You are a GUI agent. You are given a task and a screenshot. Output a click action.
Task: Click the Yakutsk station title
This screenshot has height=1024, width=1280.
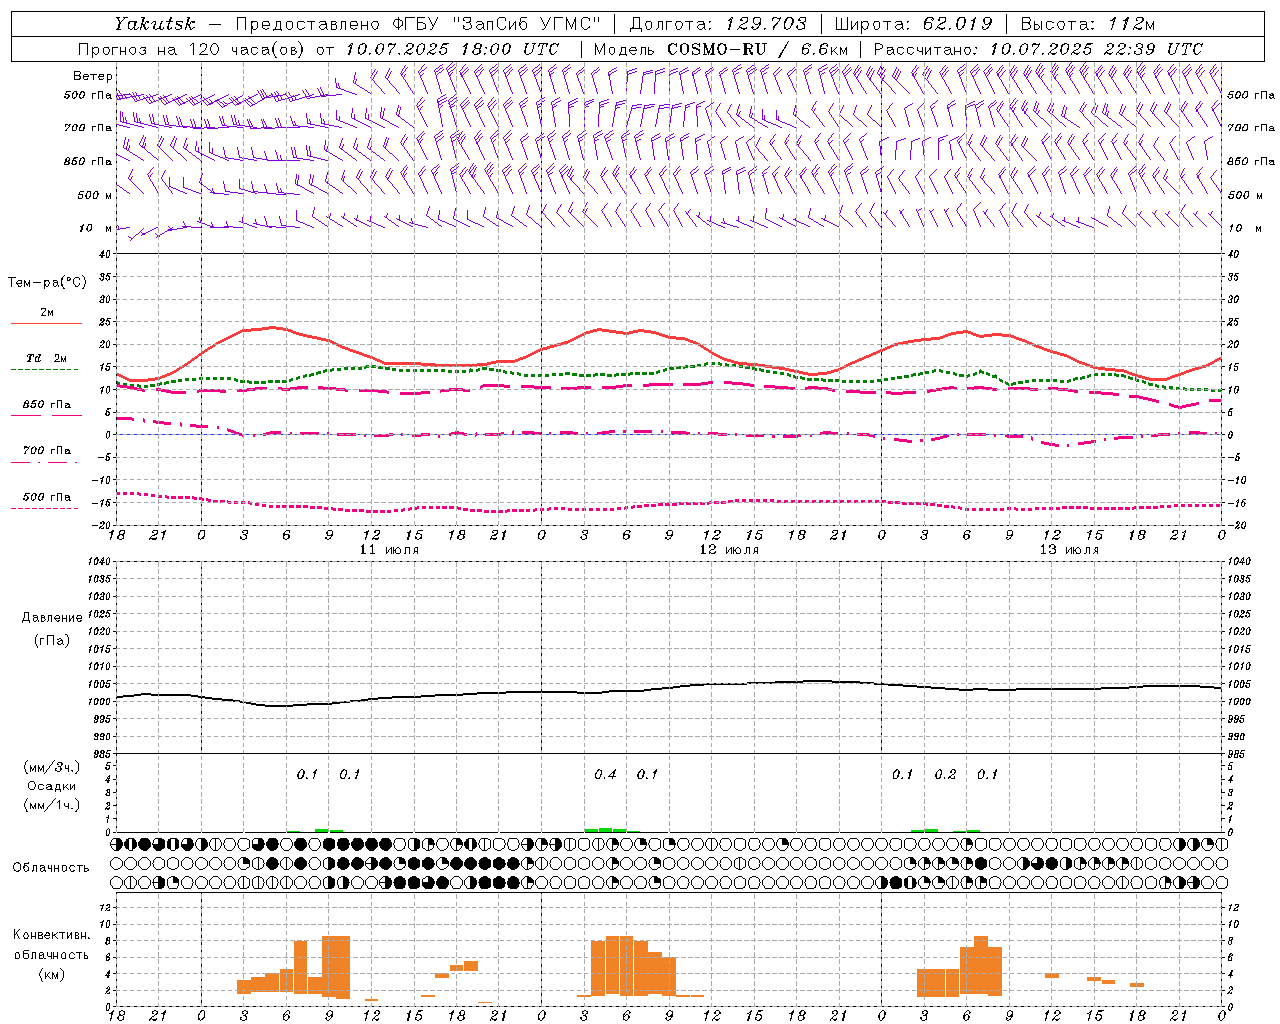[155, 23]
